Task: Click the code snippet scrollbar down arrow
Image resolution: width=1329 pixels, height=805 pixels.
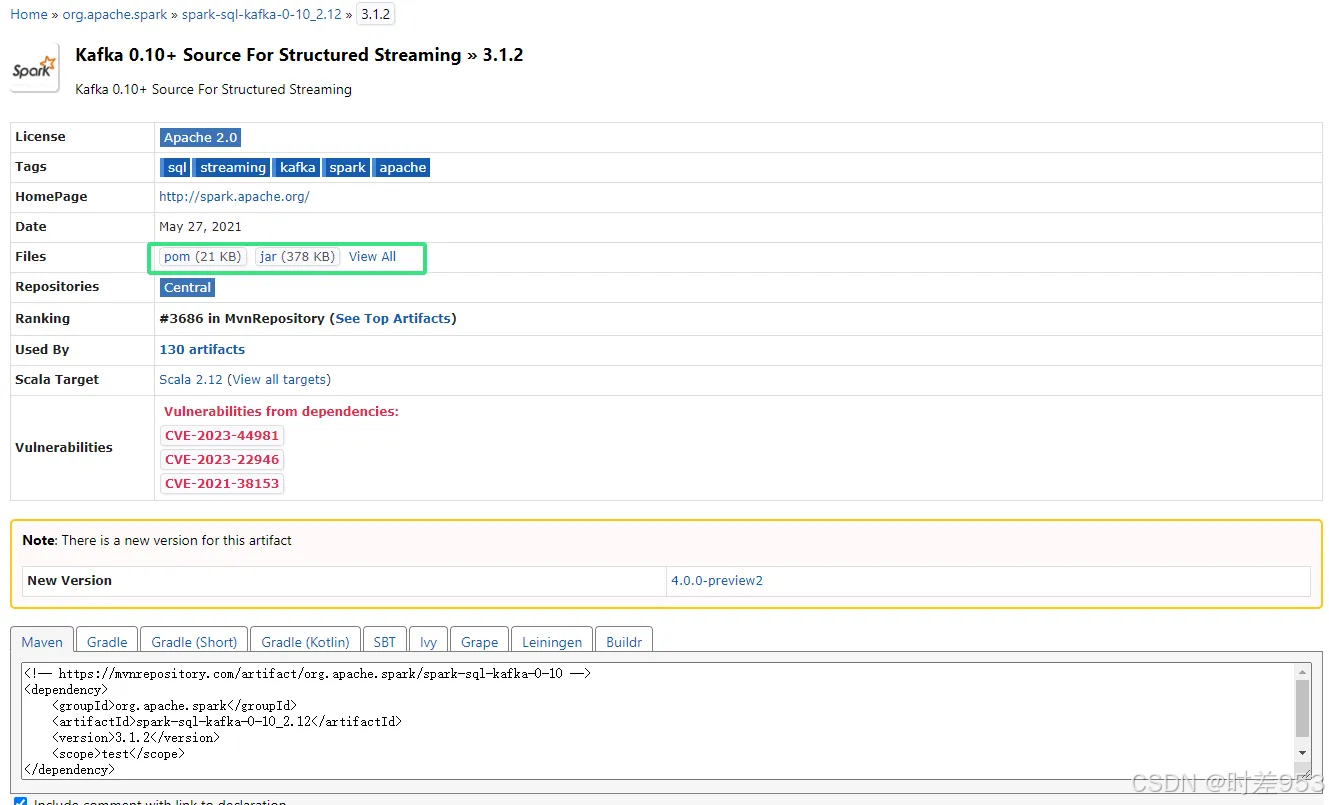Action: (1303, 754)
